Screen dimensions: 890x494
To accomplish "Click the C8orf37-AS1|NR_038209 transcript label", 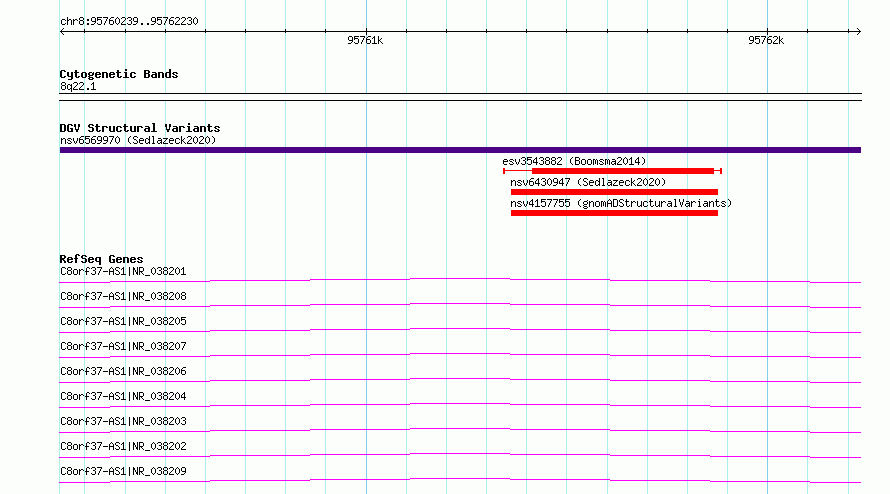I will (x=123, y=471).
